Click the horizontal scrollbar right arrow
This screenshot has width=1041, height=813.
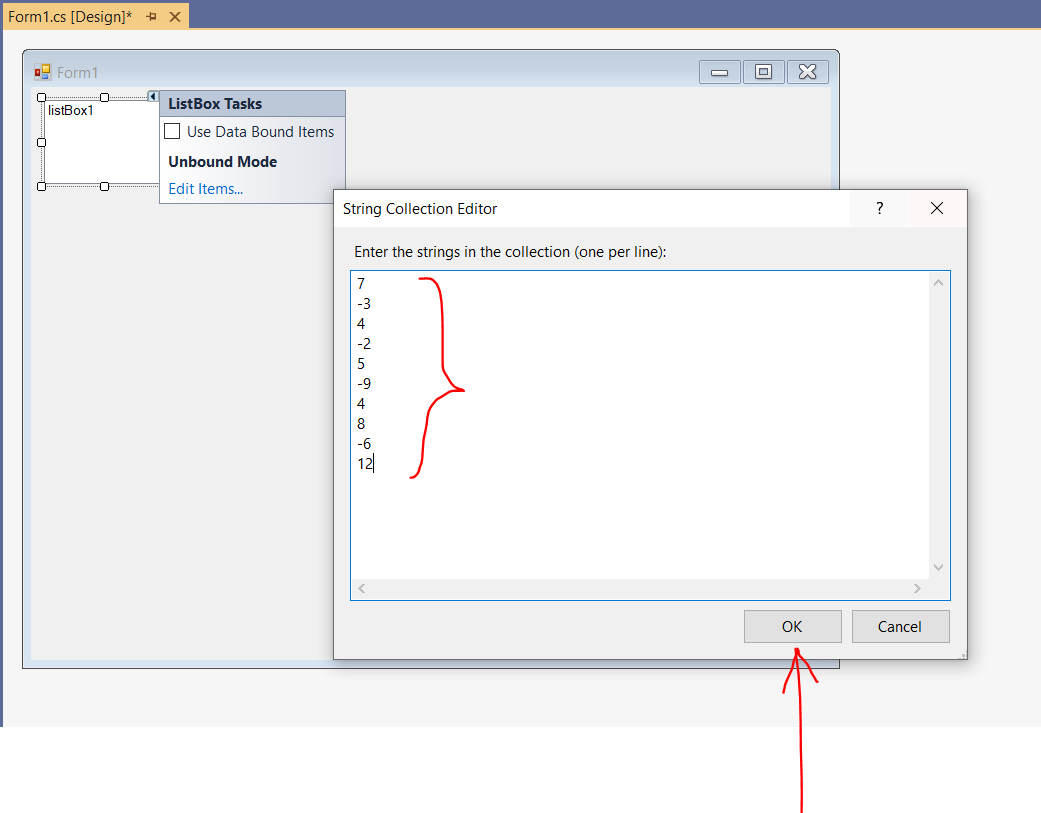(916, 589)
